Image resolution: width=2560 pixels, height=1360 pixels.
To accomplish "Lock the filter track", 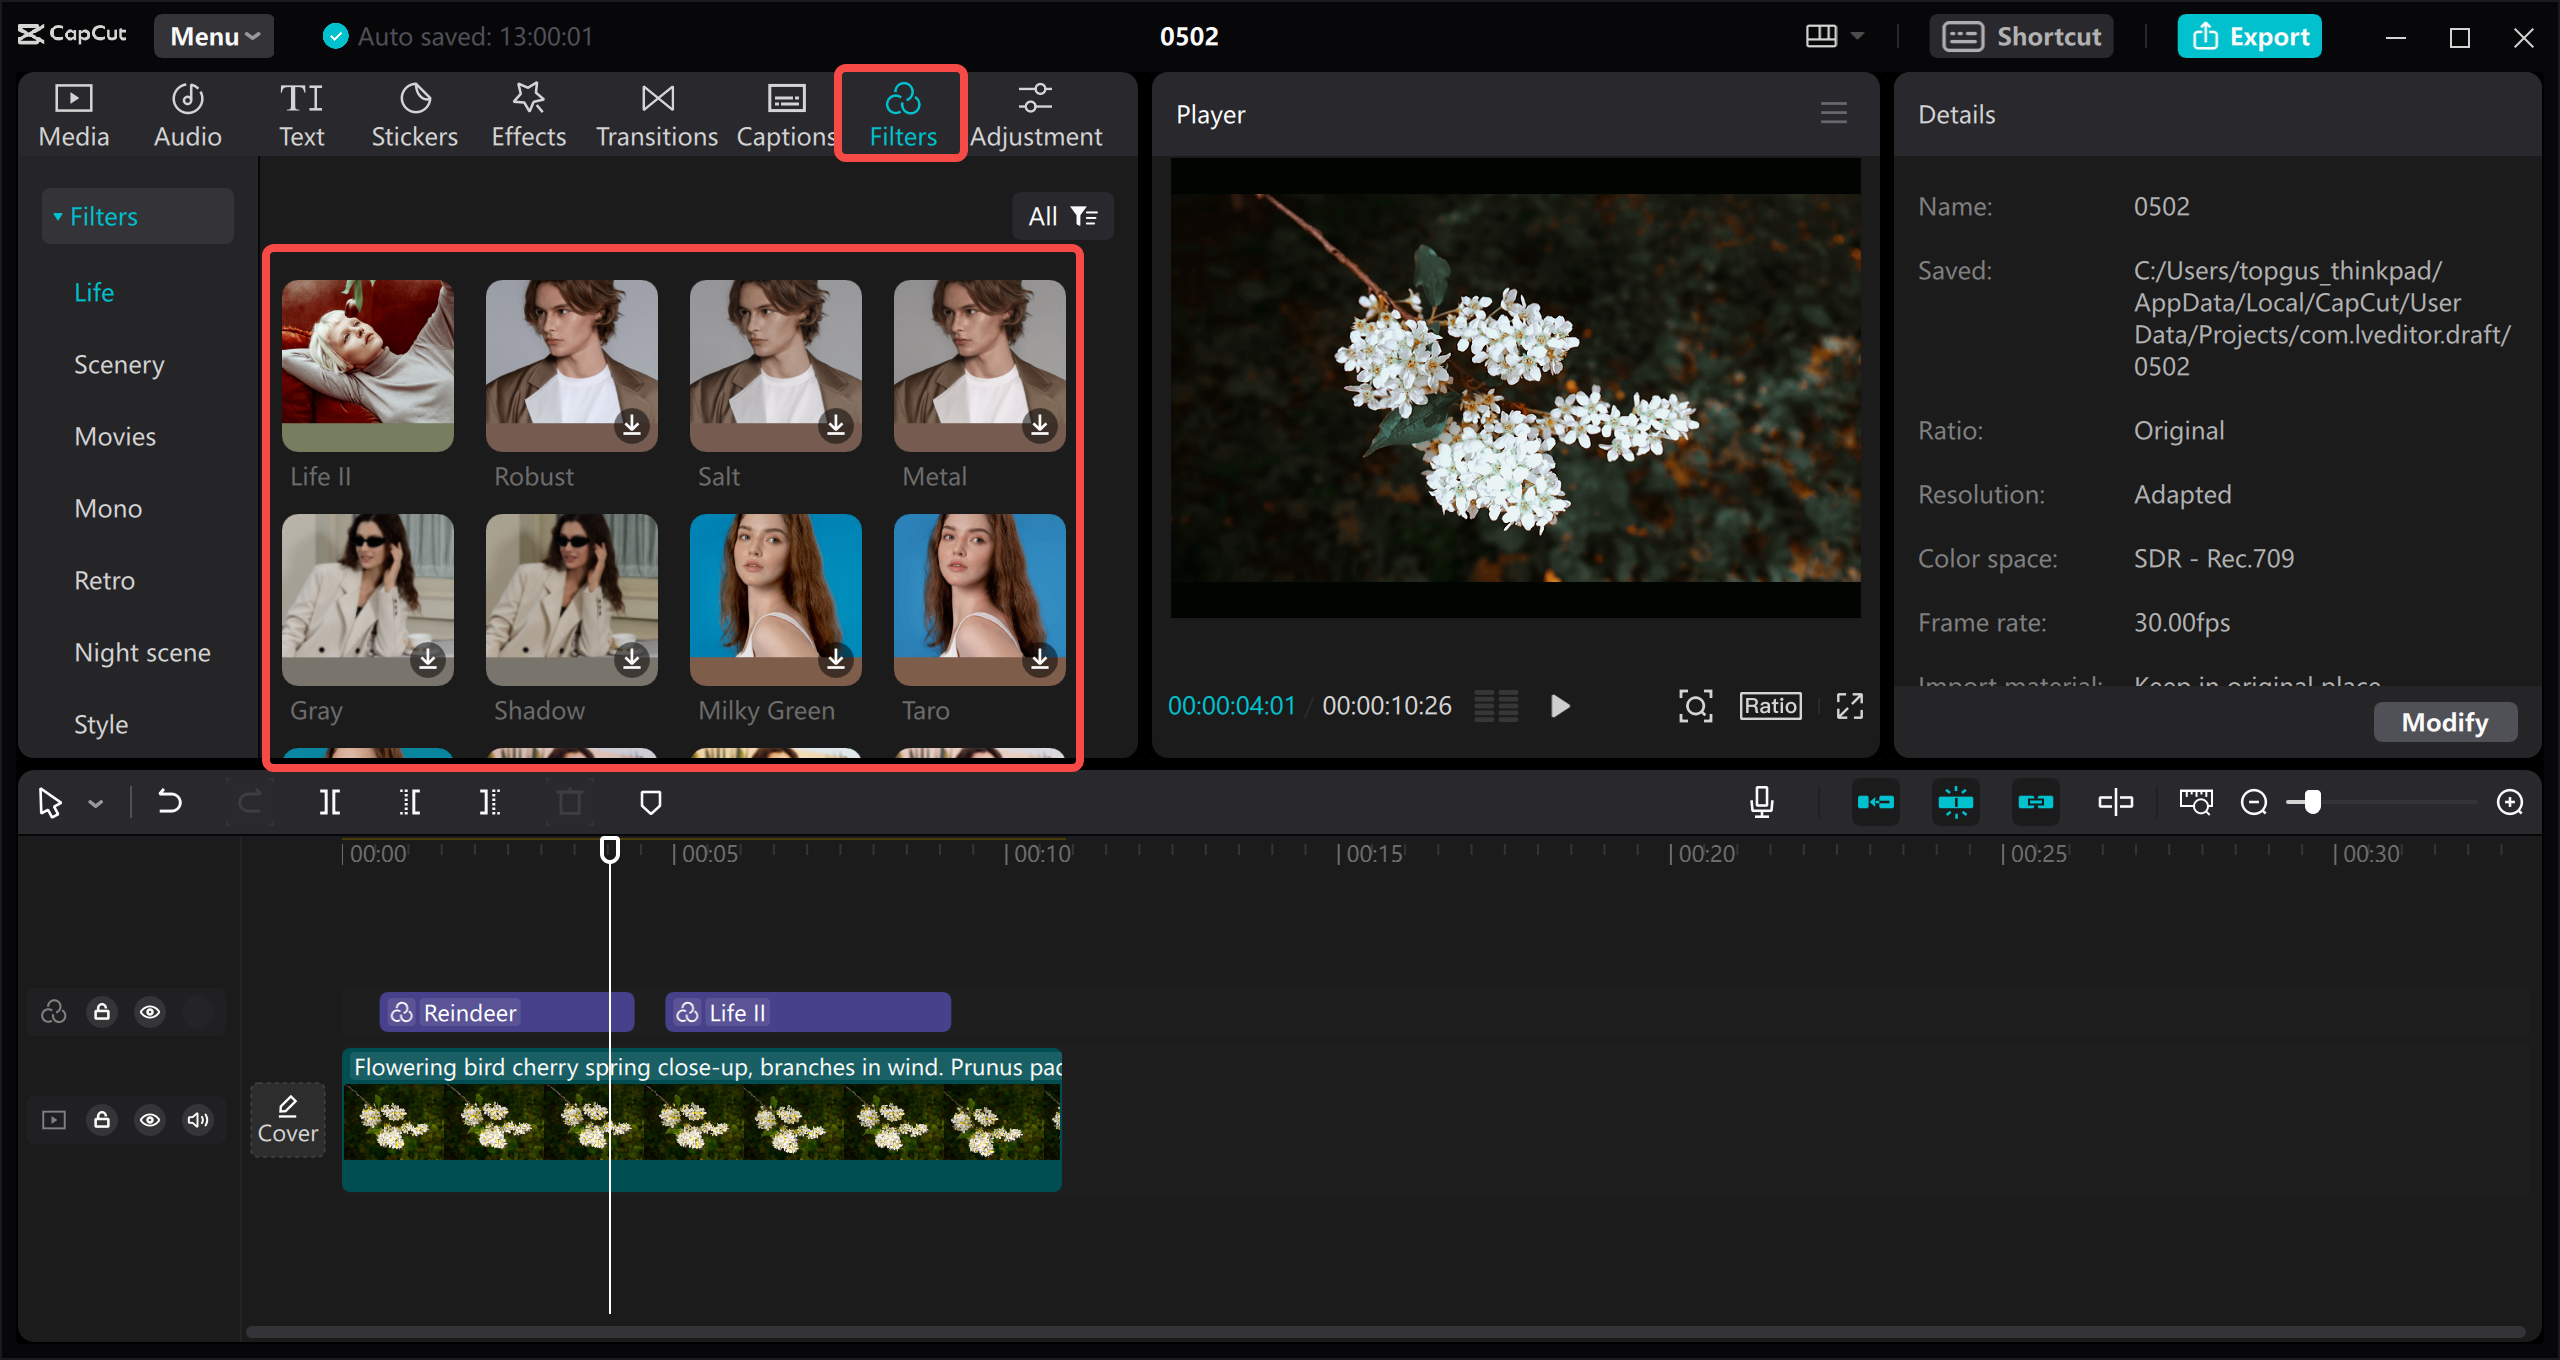I will (101, 1011).
